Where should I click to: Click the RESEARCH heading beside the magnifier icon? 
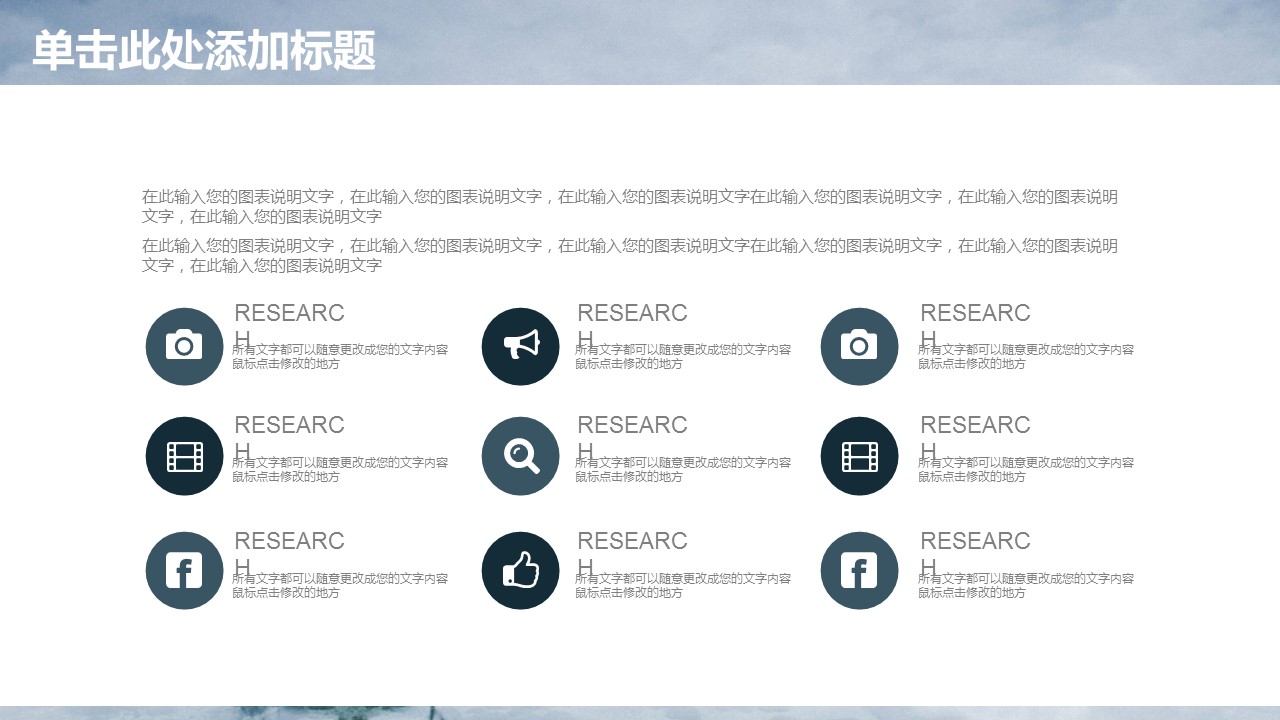tap(632, 426)
